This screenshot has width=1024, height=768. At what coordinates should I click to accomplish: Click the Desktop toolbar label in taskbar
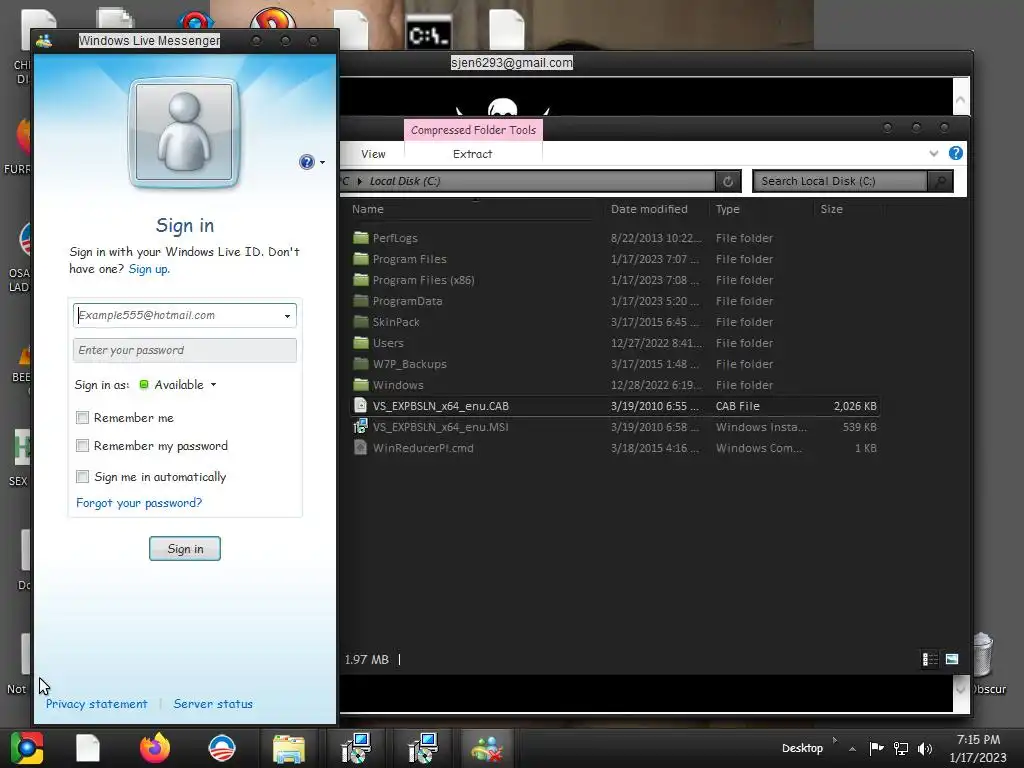802,748
